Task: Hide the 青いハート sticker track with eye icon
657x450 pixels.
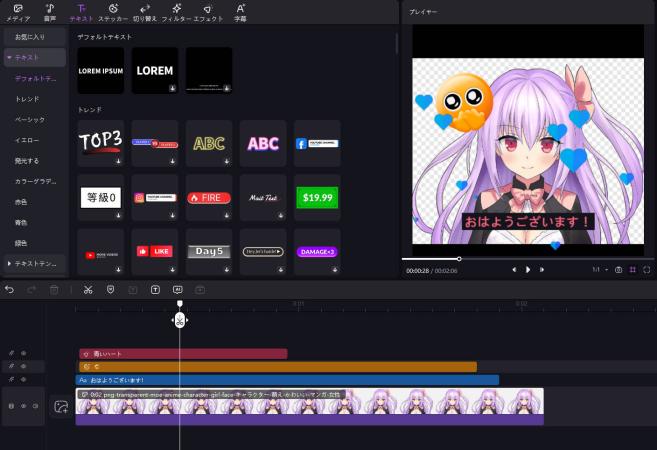Action: click(24, 353)
